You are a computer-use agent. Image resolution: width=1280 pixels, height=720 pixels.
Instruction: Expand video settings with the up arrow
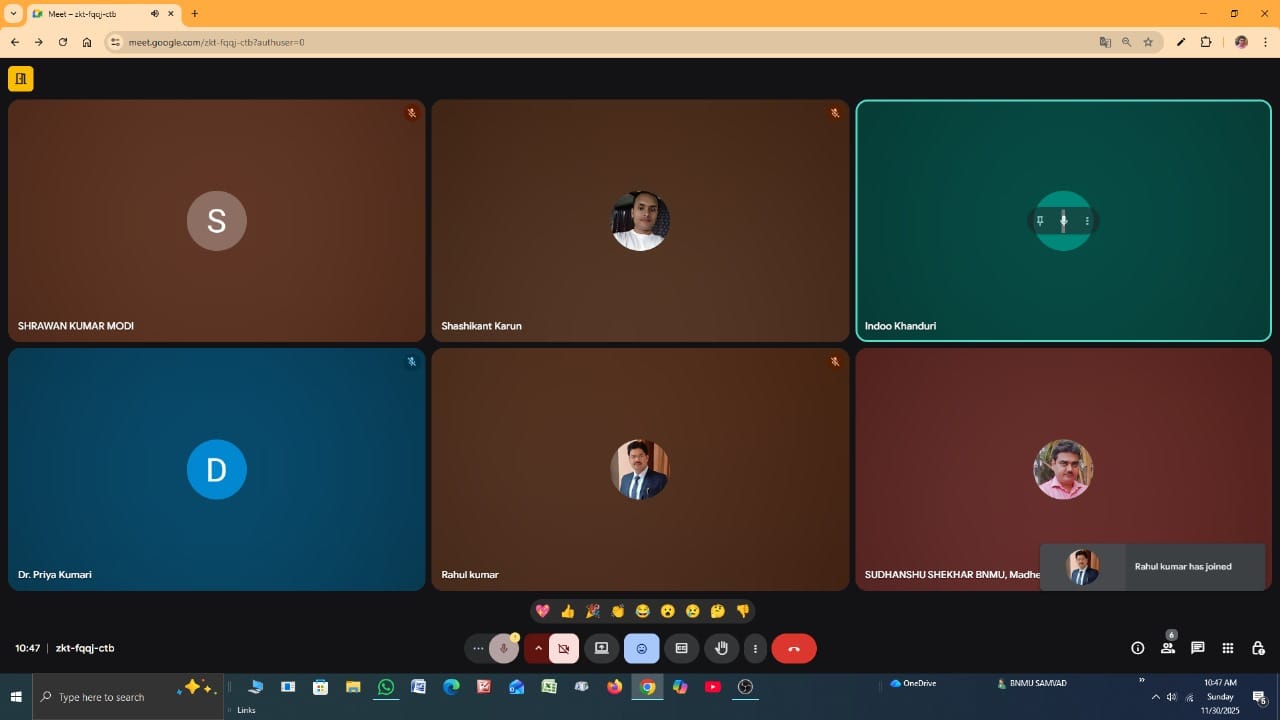pyautogui.click(x=538, y=648)
